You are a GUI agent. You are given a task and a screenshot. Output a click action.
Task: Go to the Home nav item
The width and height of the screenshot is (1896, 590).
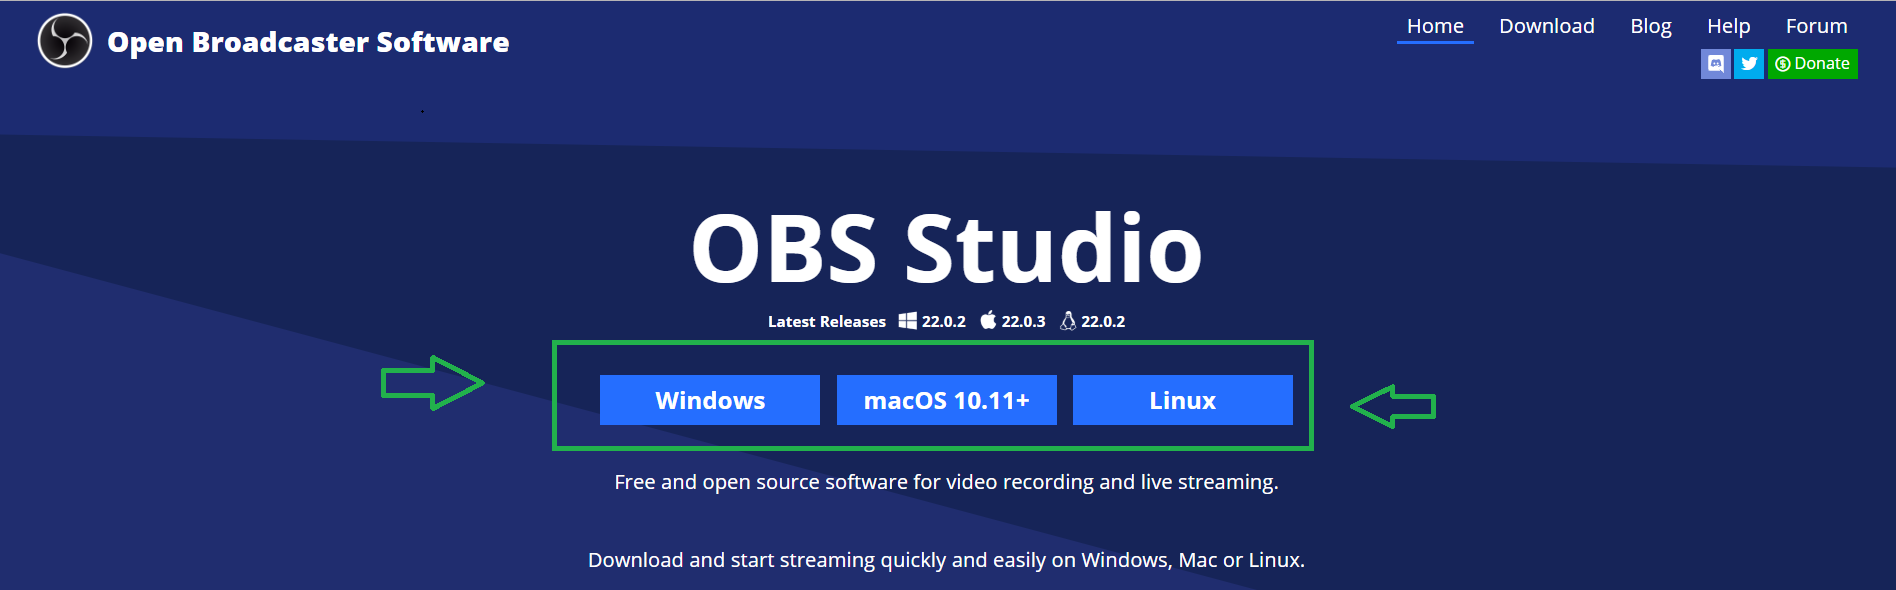point(1434,27)
